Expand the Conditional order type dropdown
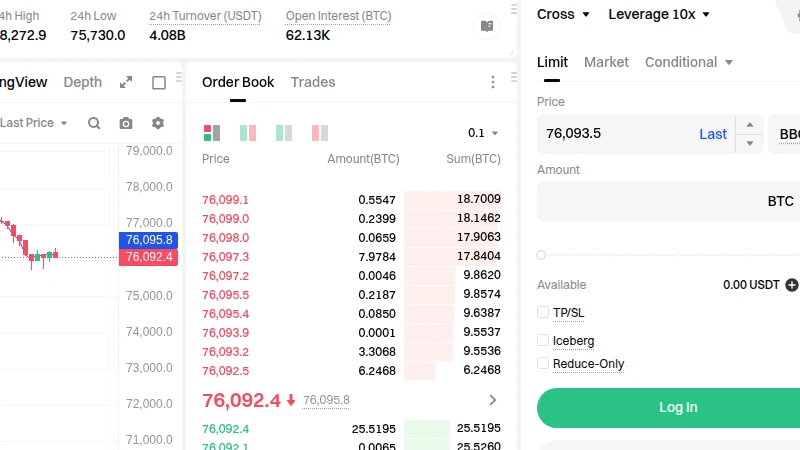Viewport: 800px width, 450px height. coord(689,62)
